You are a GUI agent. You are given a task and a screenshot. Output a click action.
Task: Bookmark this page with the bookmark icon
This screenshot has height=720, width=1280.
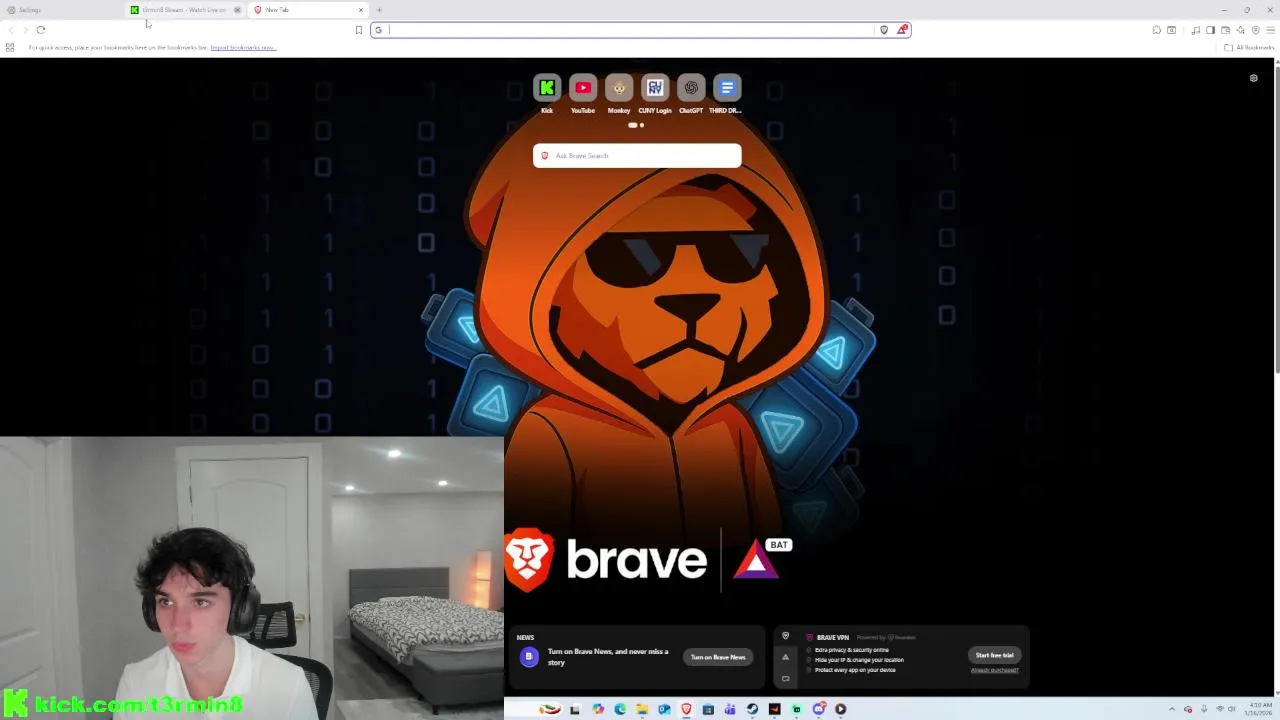tap(358, 30)
